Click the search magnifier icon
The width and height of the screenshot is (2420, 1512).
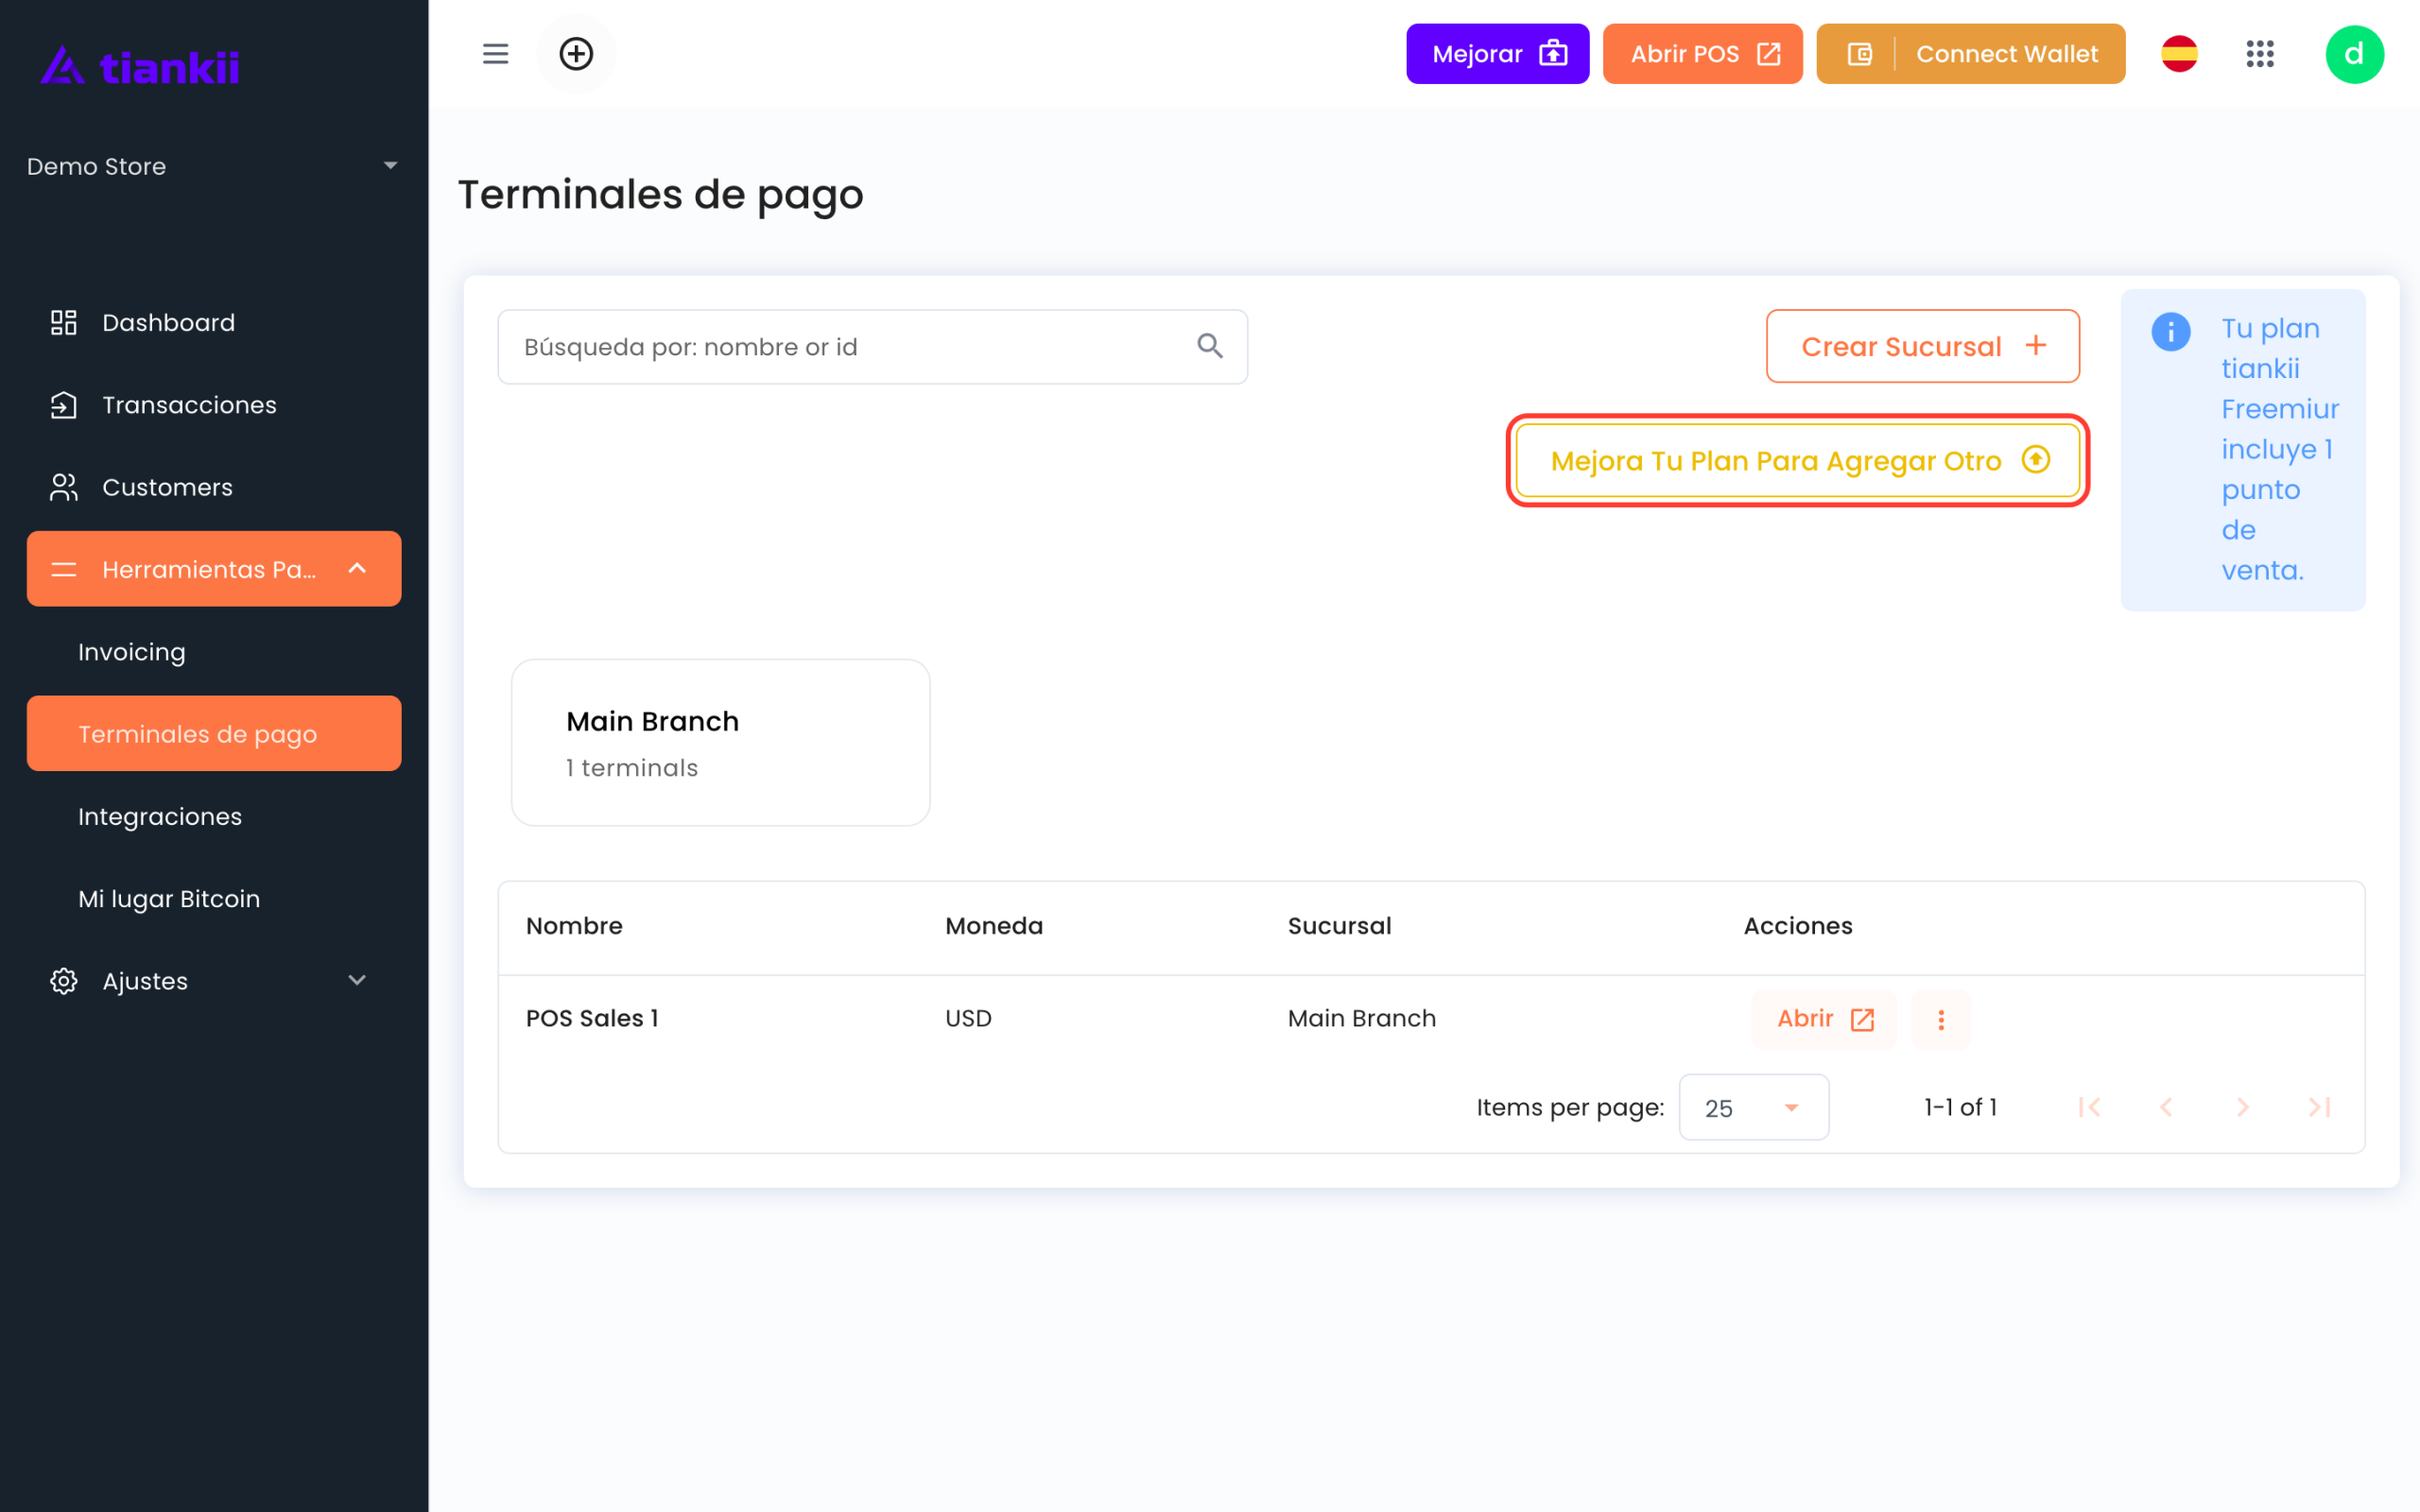coord(1210,346)
